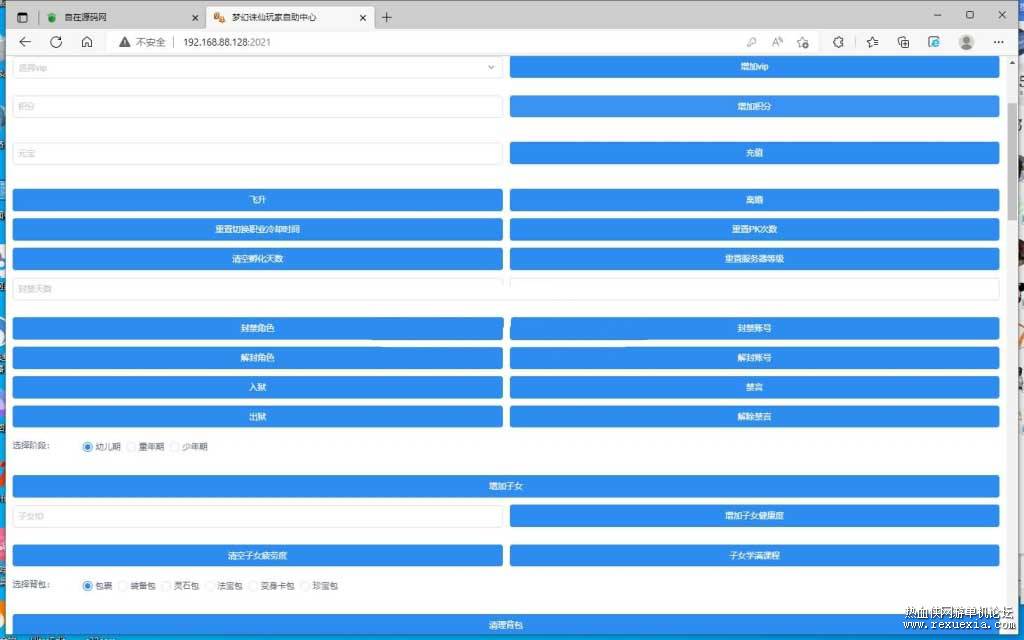The image size is (1024, 640).
Task: Add this page to favorites star icon
Action: coord(803,42)
